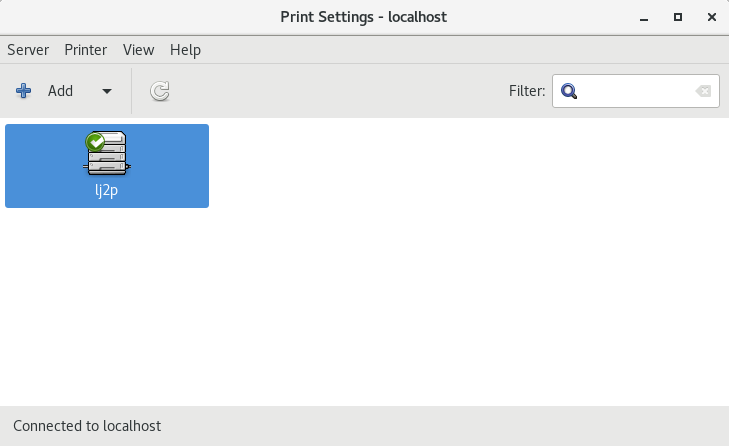Viewport: 729px width, 446px height.
Task: Refresh the printer list
Action: (x=159, y=91)
